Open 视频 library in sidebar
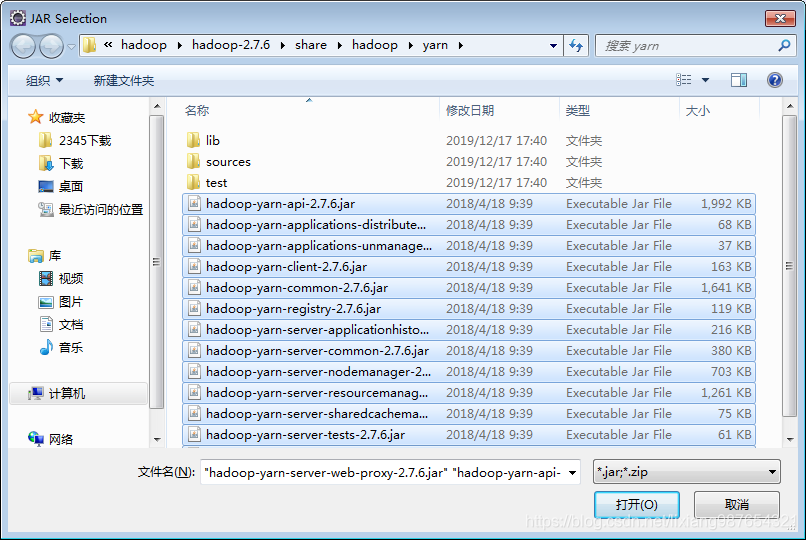The width and height of the screenshot is (806, 540). point(61,278)
